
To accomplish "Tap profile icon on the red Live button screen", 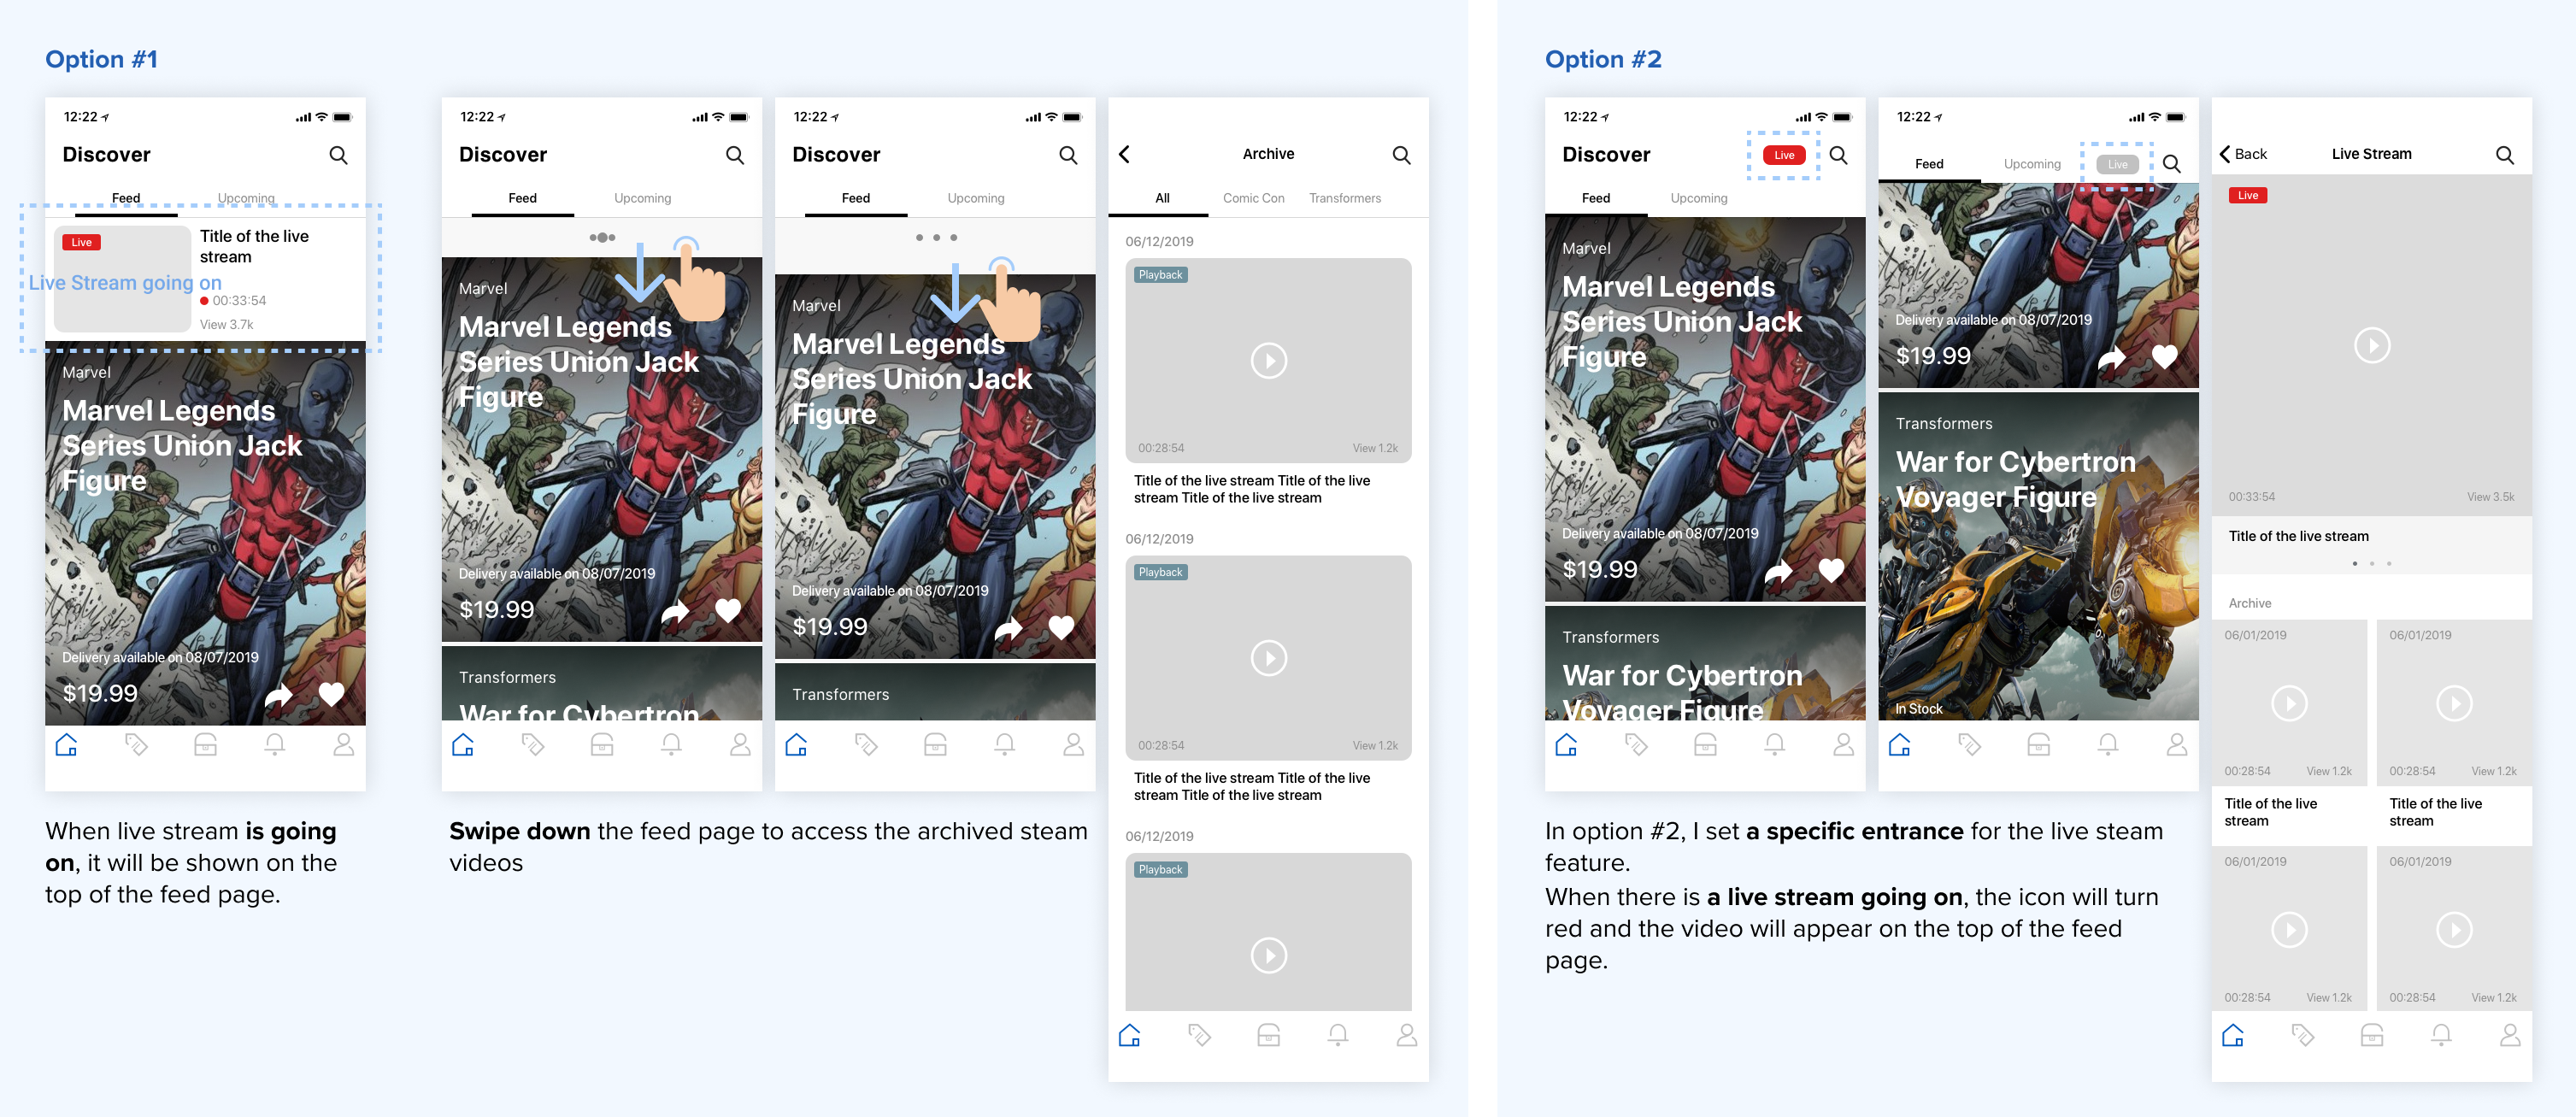I will pos(1844,745).
